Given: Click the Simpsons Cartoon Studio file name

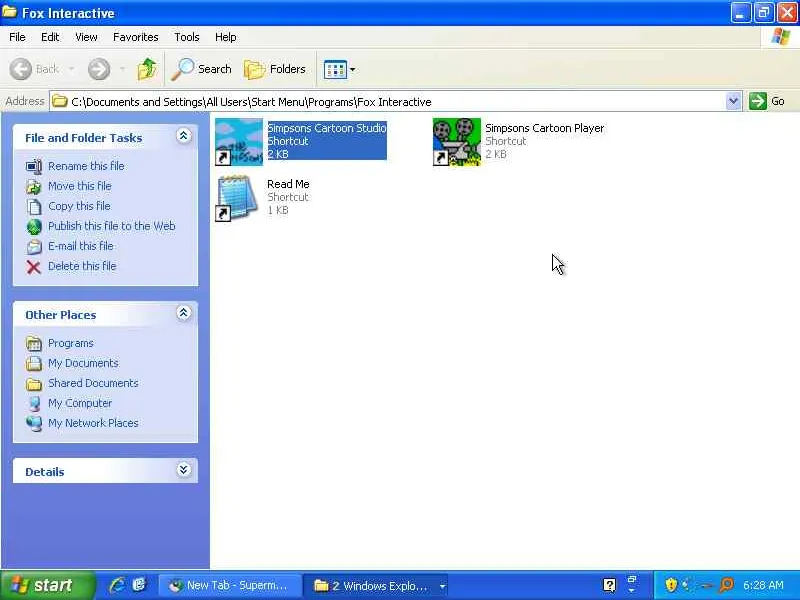Looking at the screenshot, I should (327, 128).
